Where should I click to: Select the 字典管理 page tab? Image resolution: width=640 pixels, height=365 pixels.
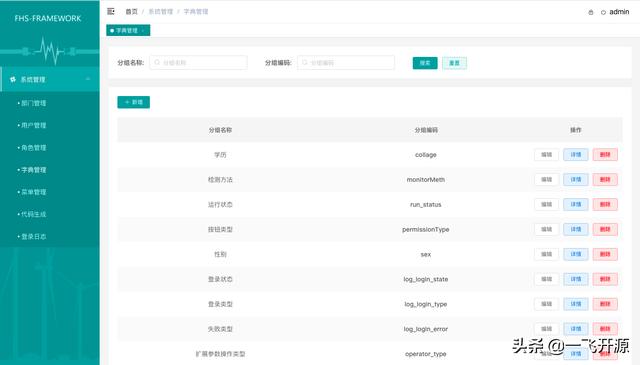(x=127, y=30)
